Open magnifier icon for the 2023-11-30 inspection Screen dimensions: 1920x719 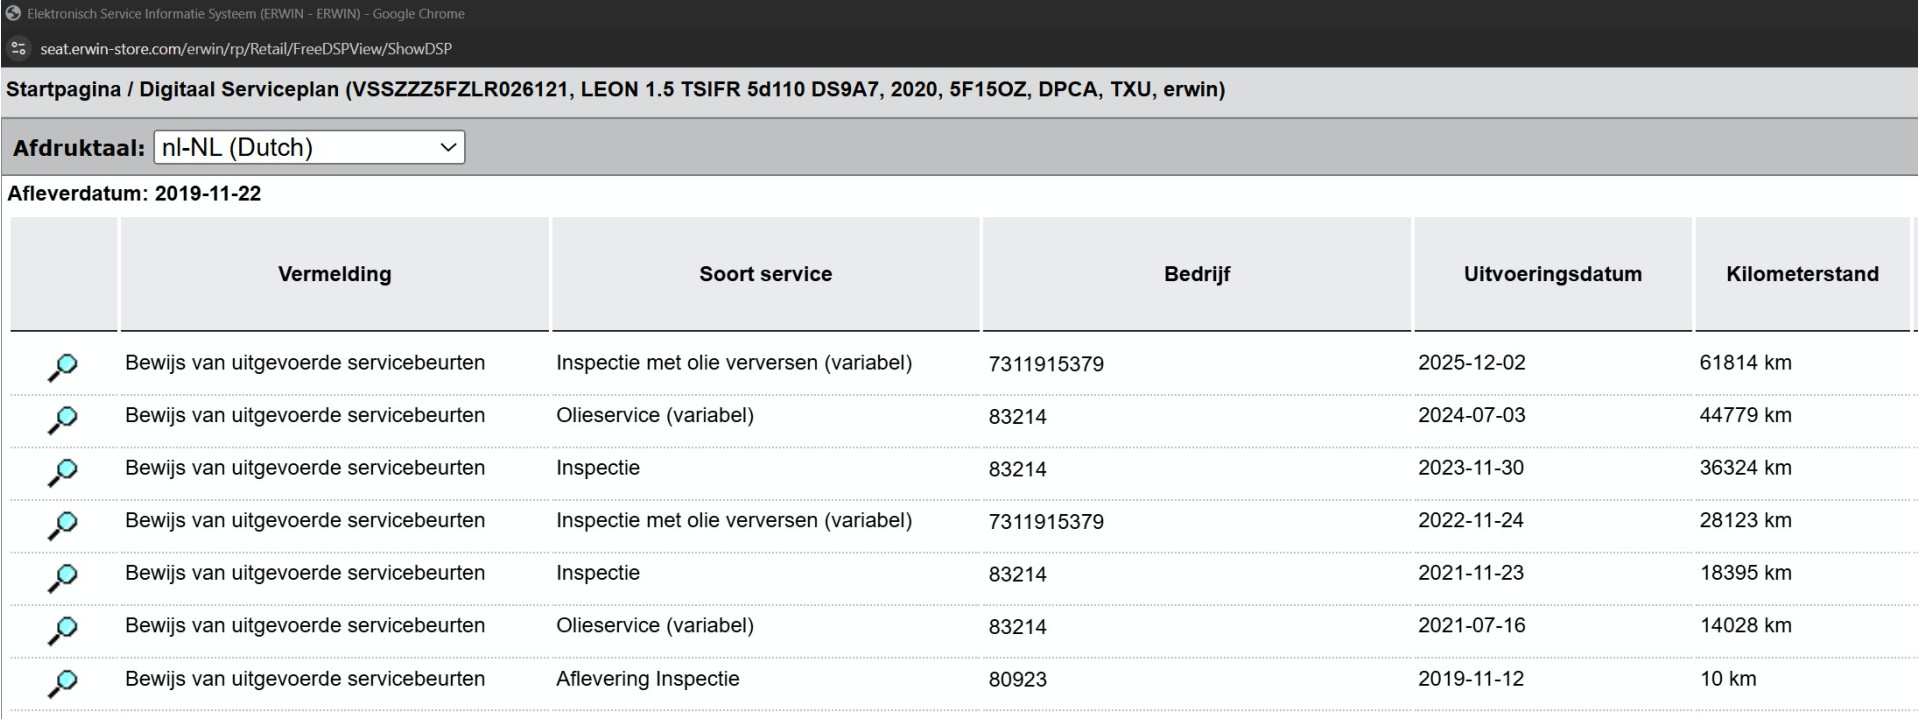(62, 472)
